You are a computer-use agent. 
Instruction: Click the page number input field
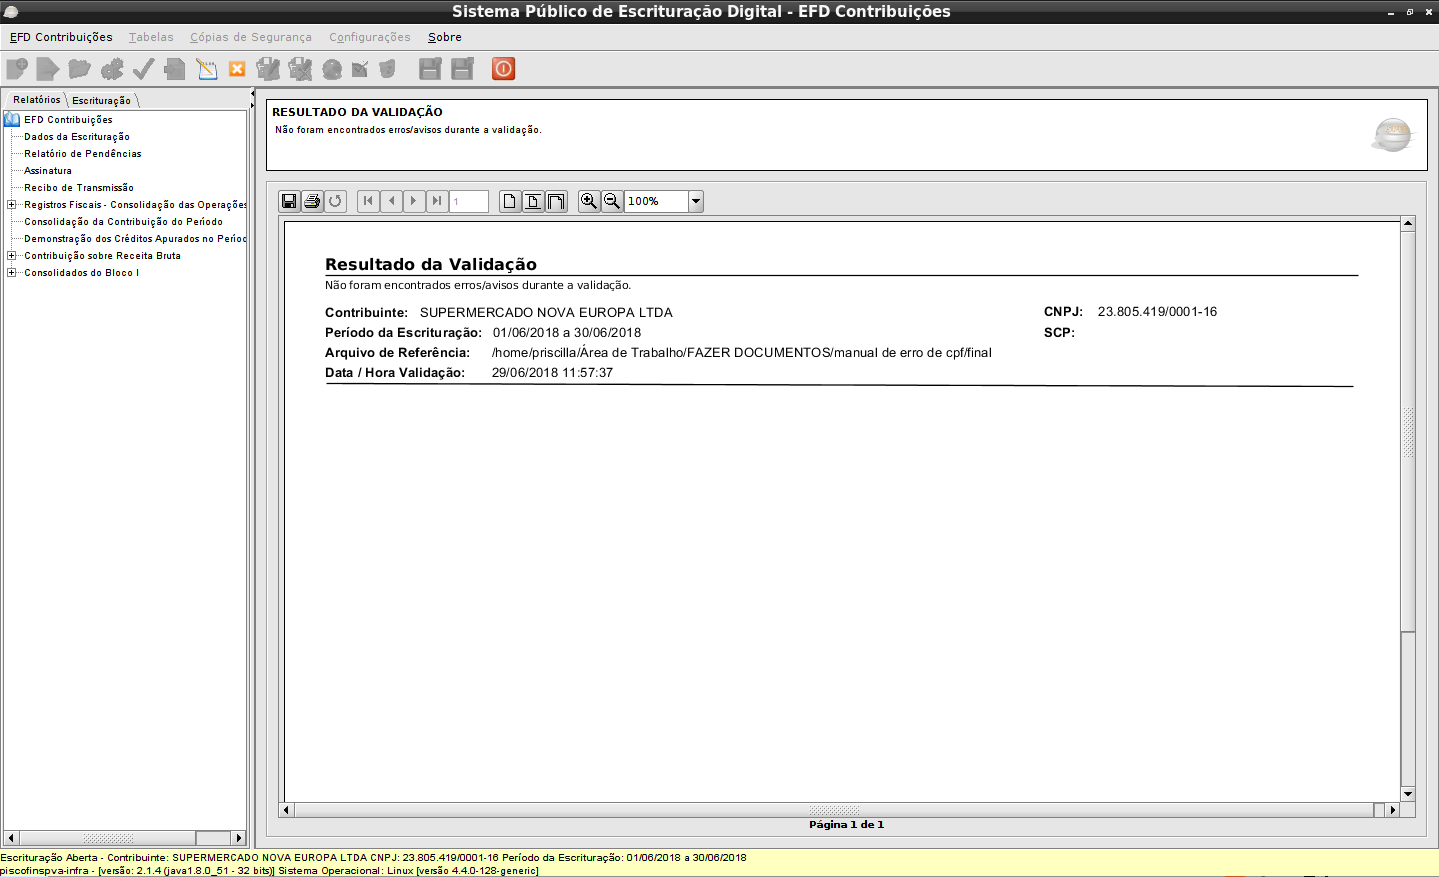point(468,201)
